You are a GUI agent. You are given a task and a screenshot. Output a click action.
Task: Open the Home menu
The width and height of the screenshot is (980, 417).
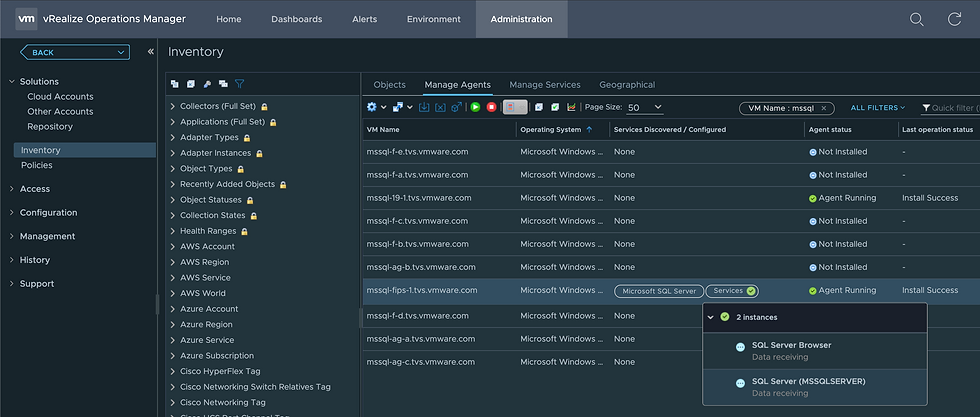click(x=229, y=19)
